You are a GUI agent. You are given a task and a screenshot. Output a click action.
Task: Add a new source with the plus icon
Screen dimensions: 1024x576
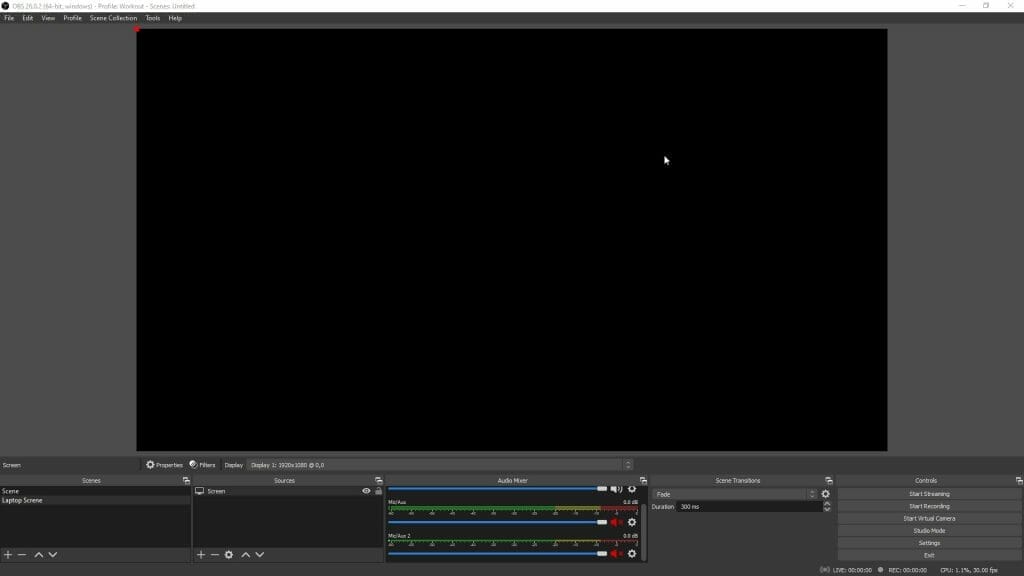click(x=201, y=555)
